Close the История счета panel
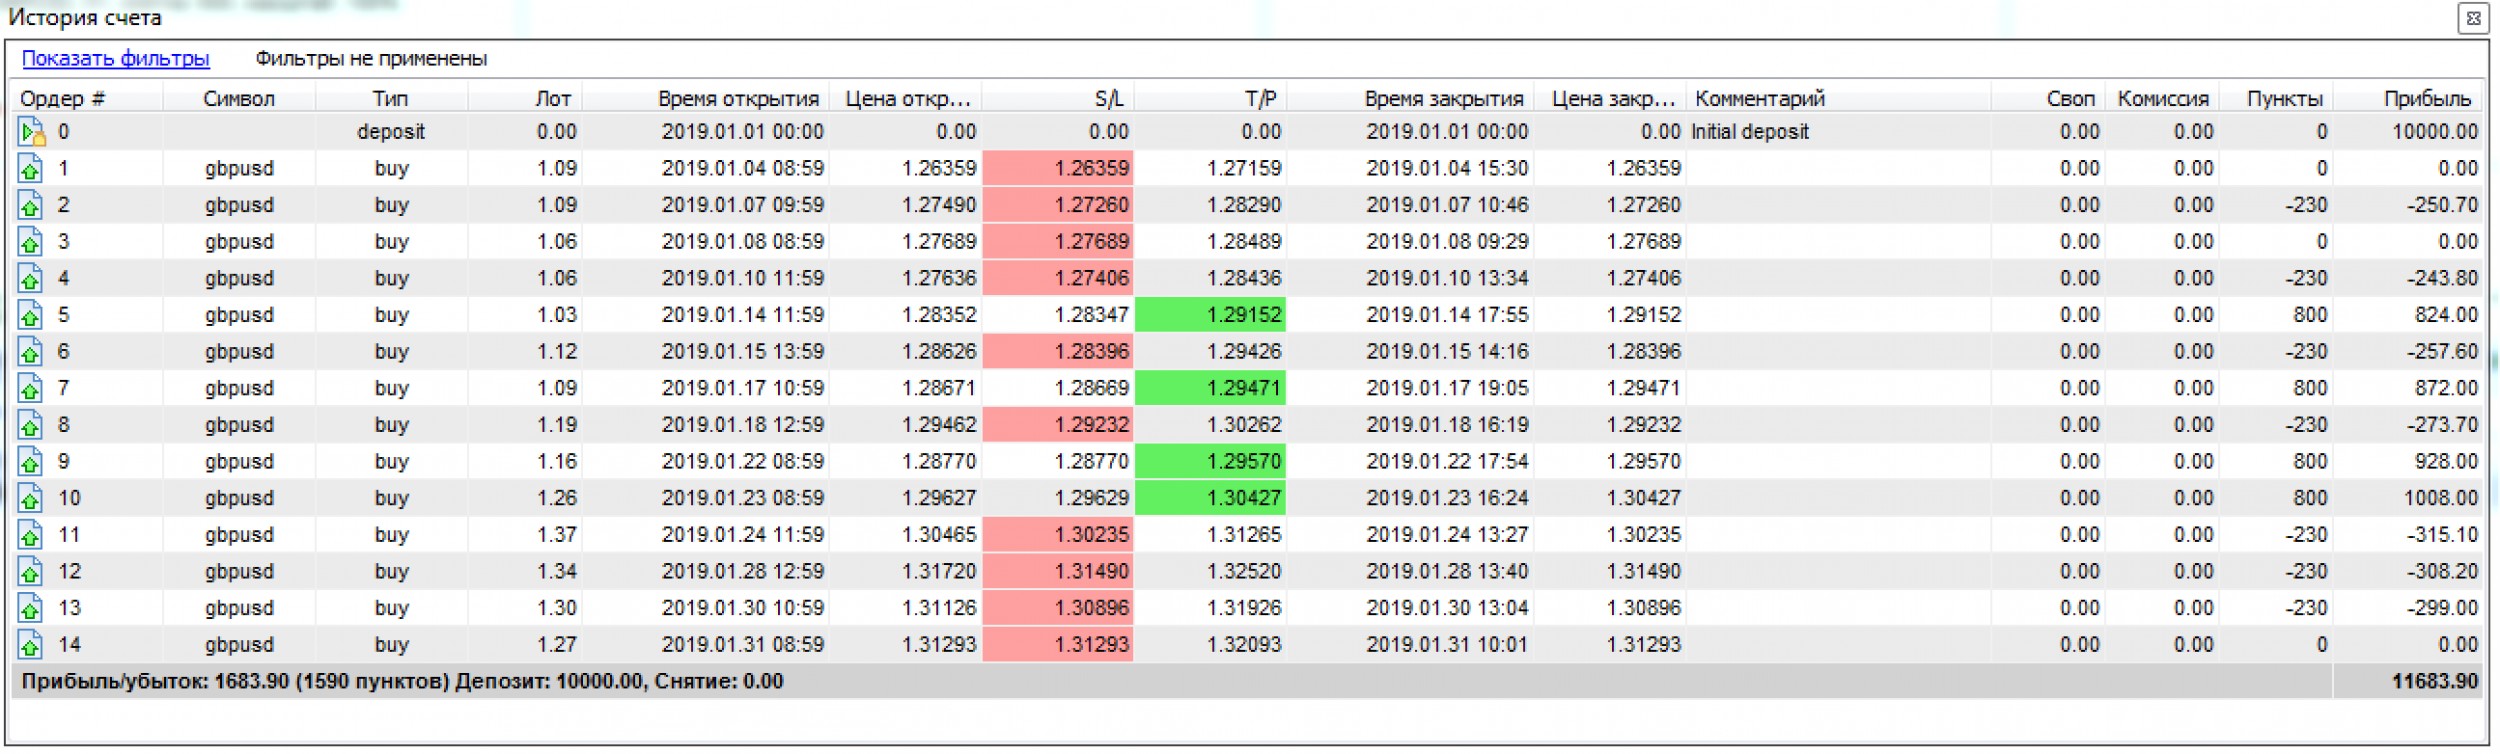The image size is (2500, 754). click(x=2472, y=18)
